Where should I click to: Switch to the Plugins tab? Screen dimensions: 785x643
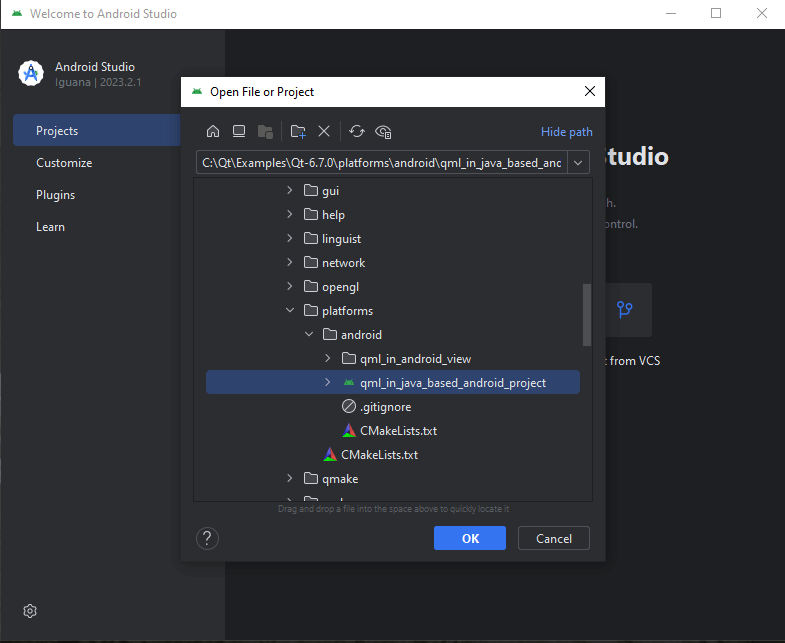(56, 195)
